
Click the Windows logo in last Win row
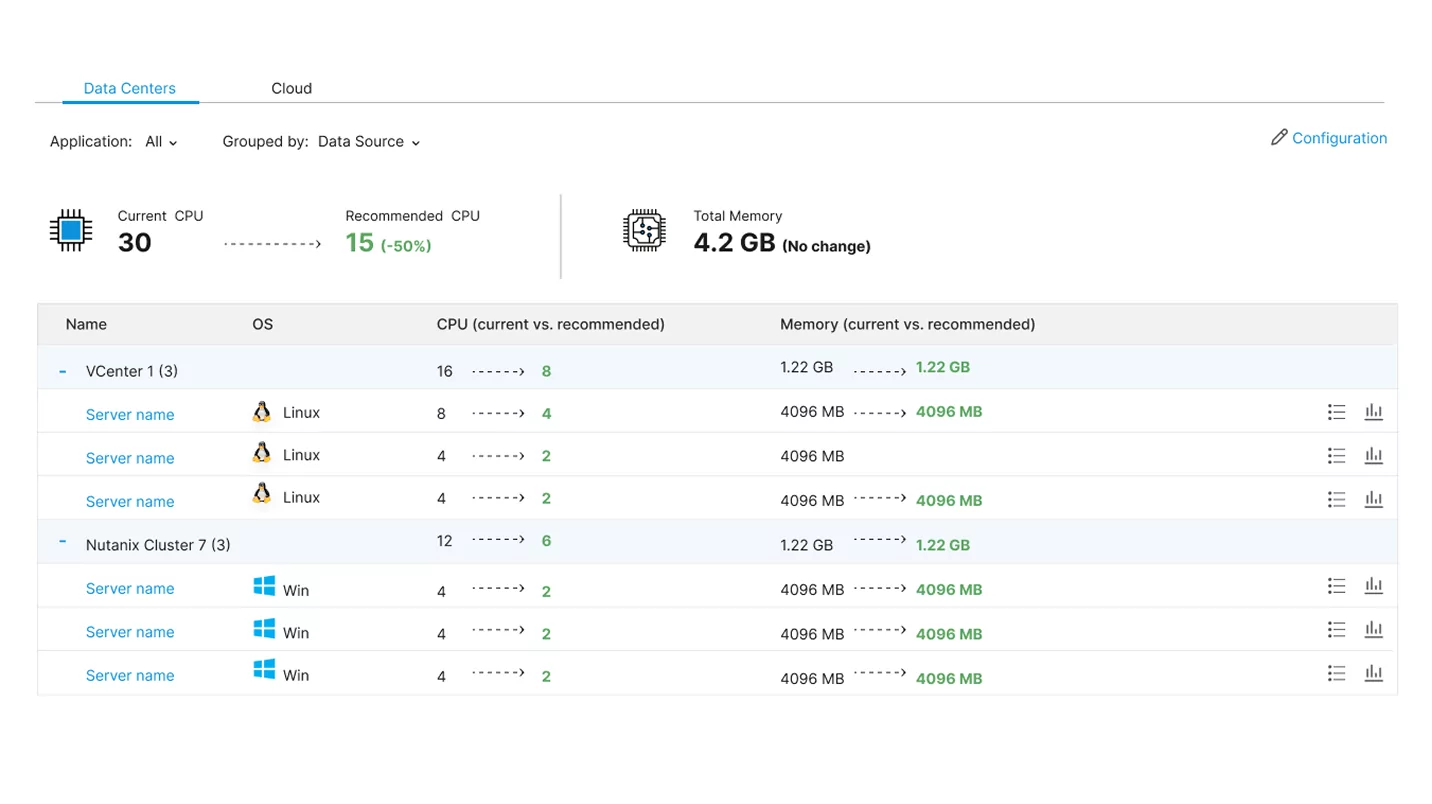[264, 670]
